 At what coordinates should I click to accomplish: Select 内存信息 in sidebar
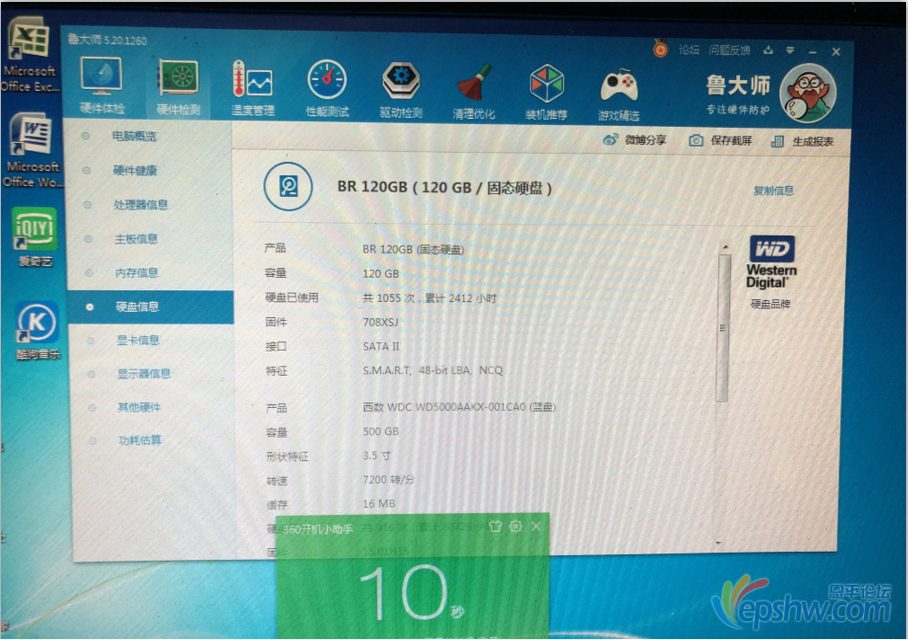137,273
